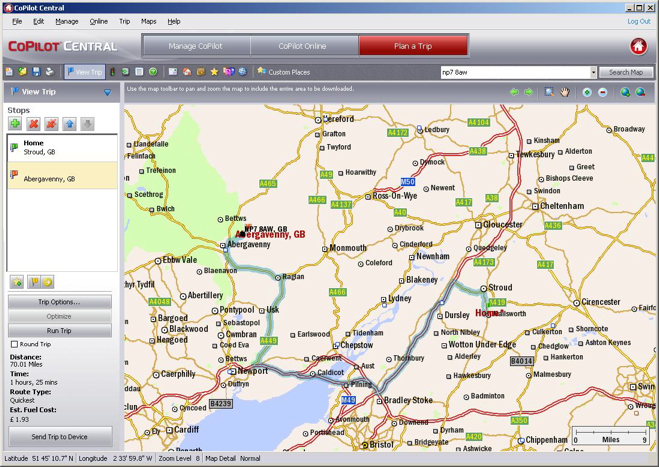Expand the View Trip panel dropdown arrow
659x467 pixels.
(108, 92)
